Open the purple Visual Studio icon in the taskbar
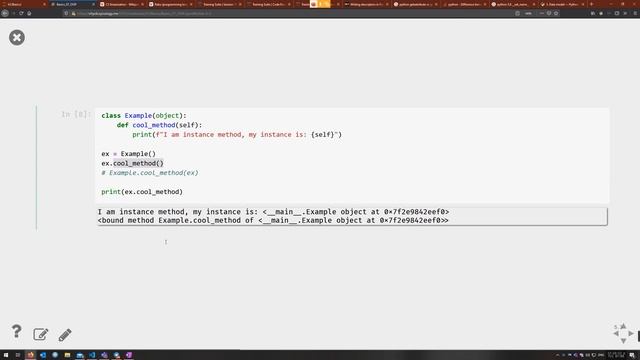 129,355
